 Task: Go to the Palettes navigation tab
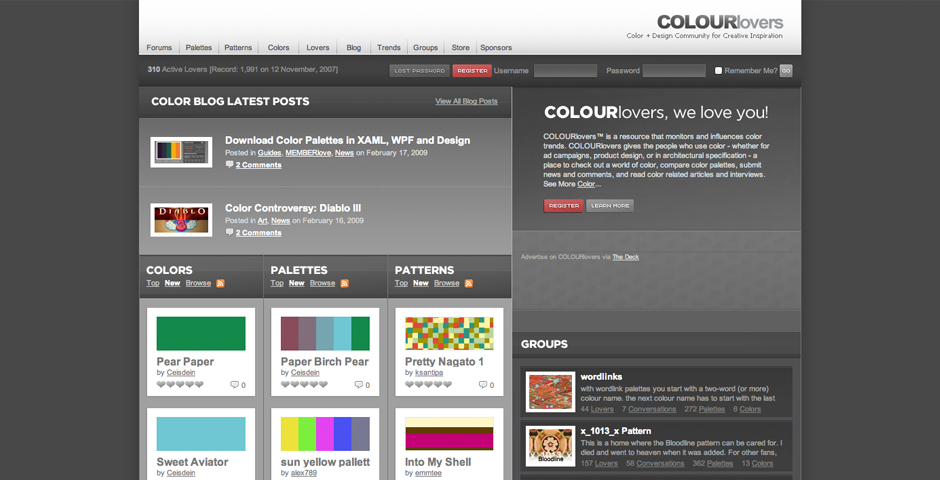click(198, 47)
